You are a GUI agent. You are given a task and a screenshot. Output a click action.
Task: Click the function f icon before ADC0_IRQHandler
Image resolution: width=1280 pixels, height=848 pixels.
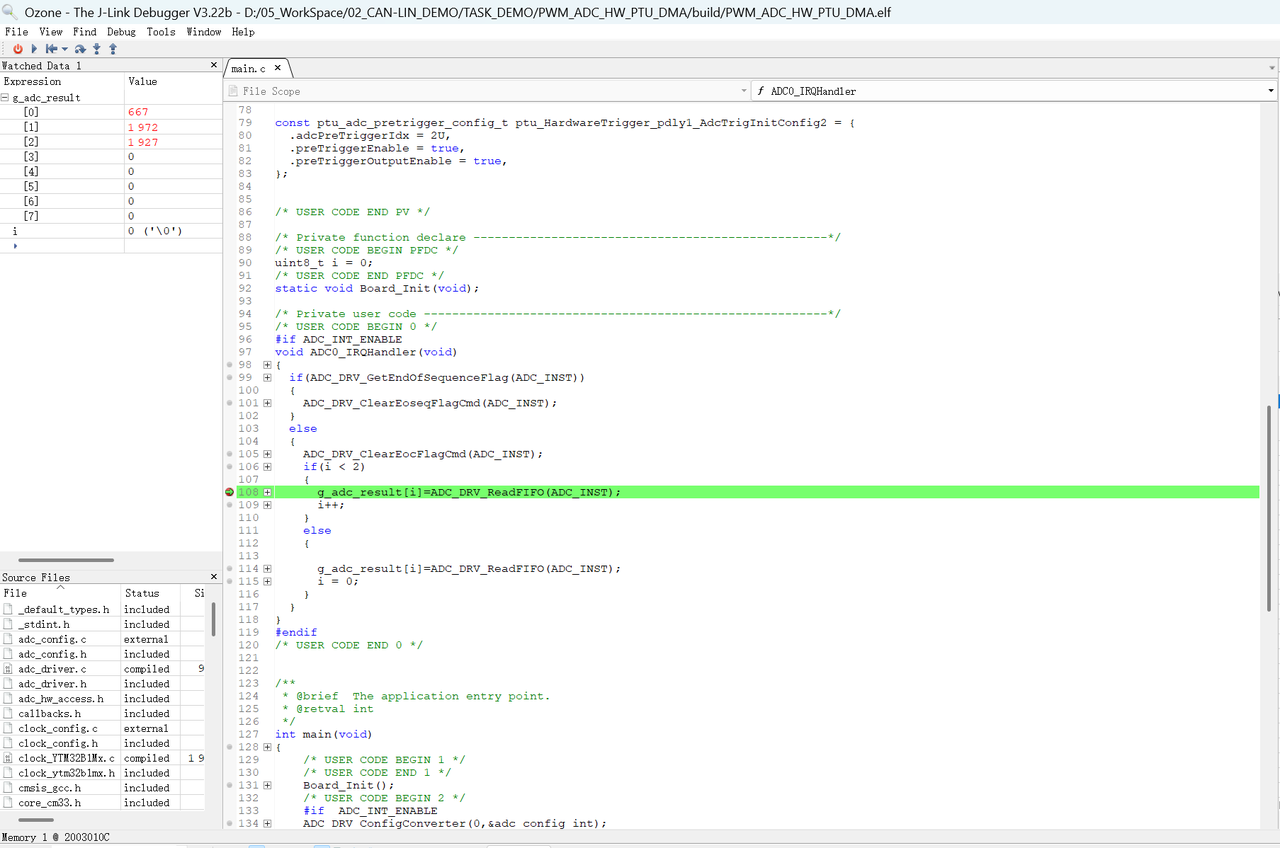761,91
